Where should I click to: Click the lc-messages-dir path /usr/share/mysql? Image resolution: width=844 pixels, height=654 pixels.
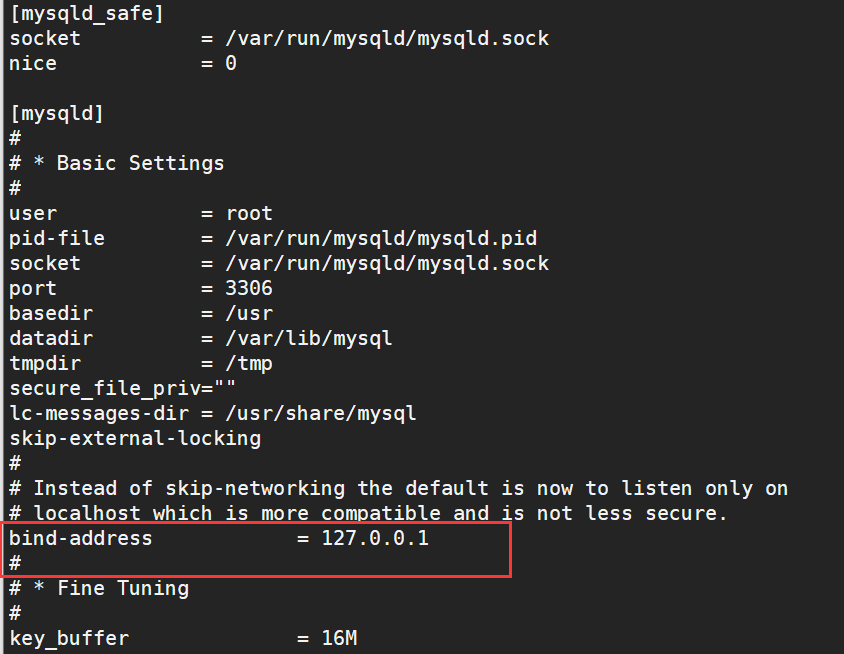point(320,413)
